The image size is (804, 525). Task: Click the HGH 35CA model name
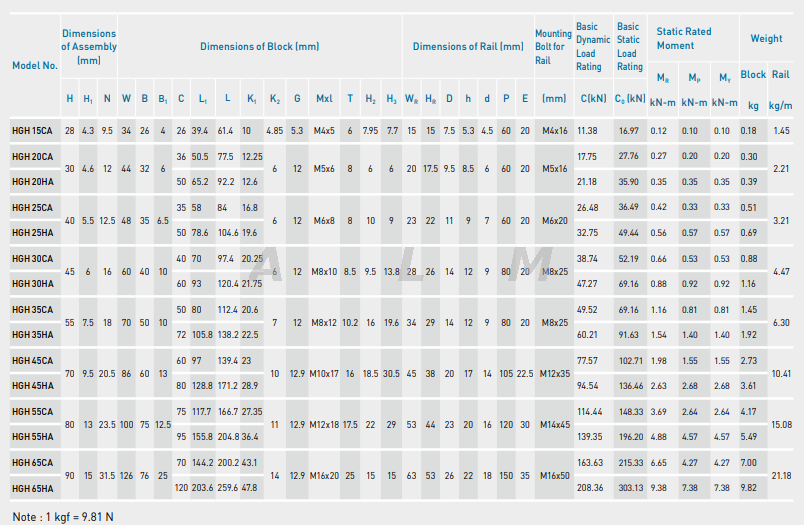(32, 310)
